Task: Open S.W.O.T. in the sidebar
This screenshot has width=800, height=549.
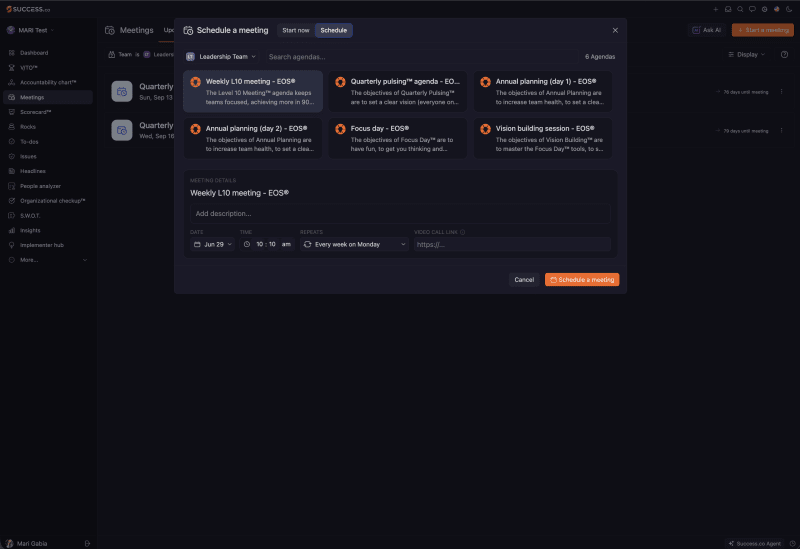Action: coord(47,215)
